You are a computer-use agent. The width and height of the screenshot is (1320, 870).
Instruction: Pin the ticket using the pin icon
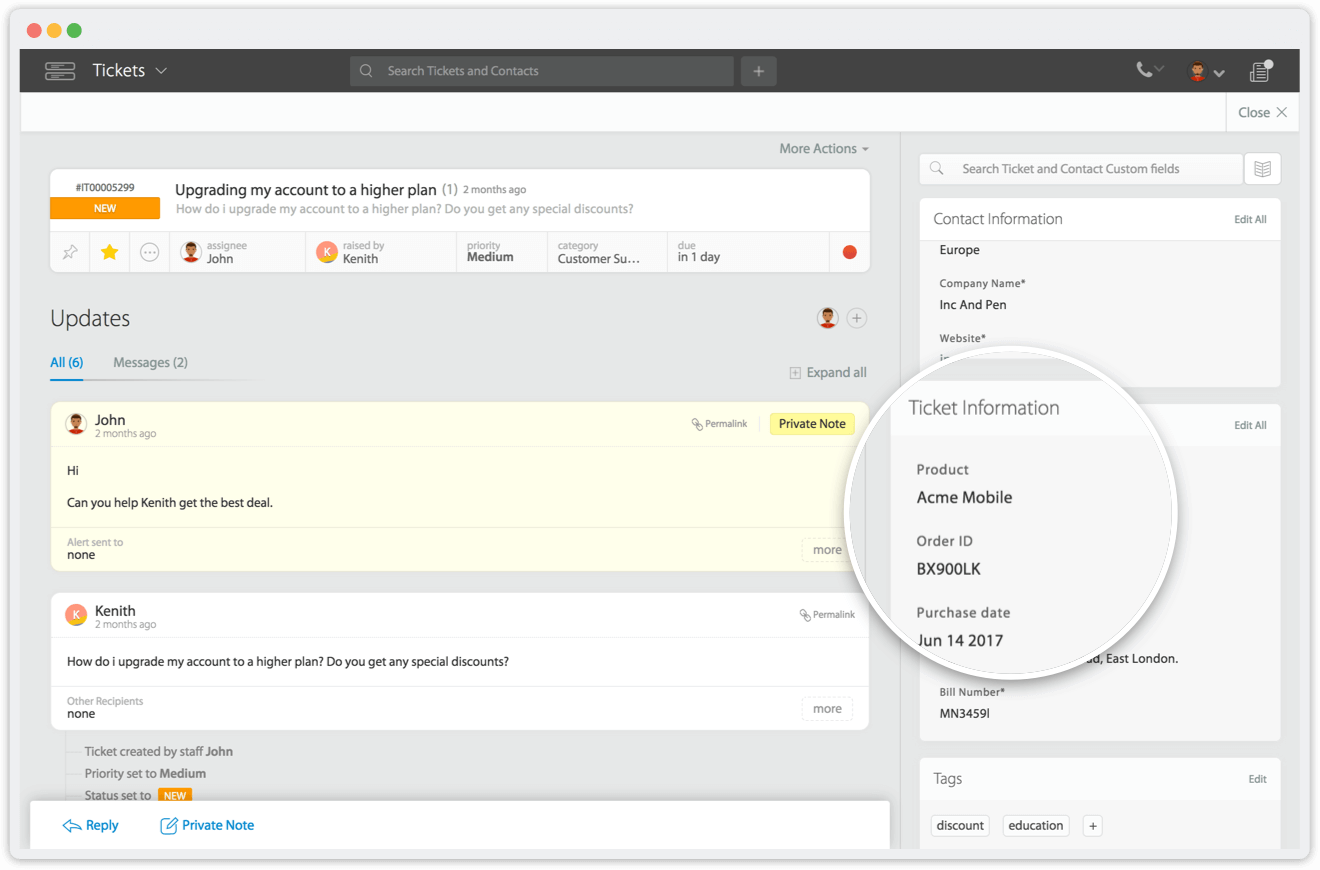[x=69, y=252]
